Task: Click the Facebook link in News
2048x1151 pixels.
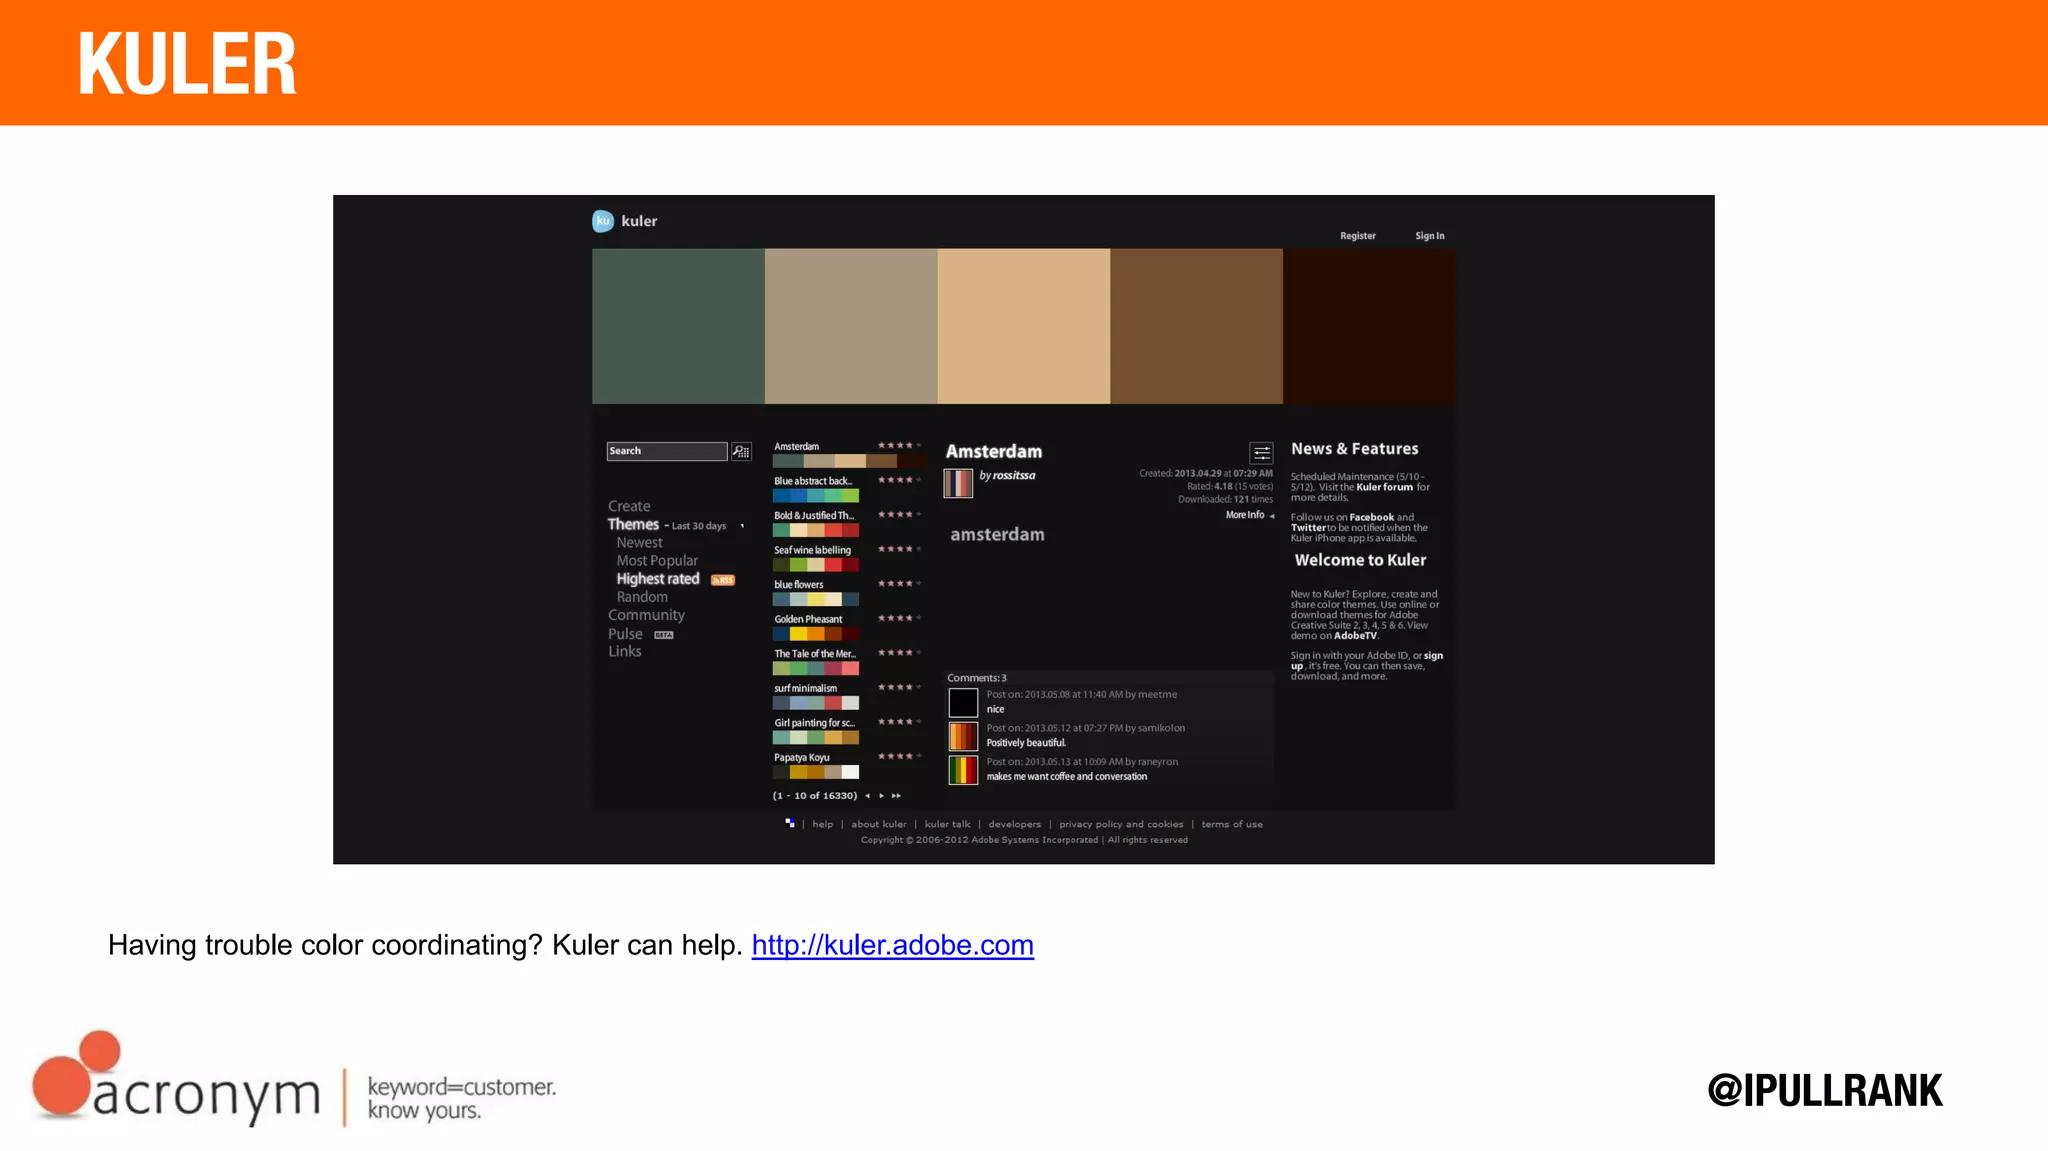Action: (x=1371, y=517)
